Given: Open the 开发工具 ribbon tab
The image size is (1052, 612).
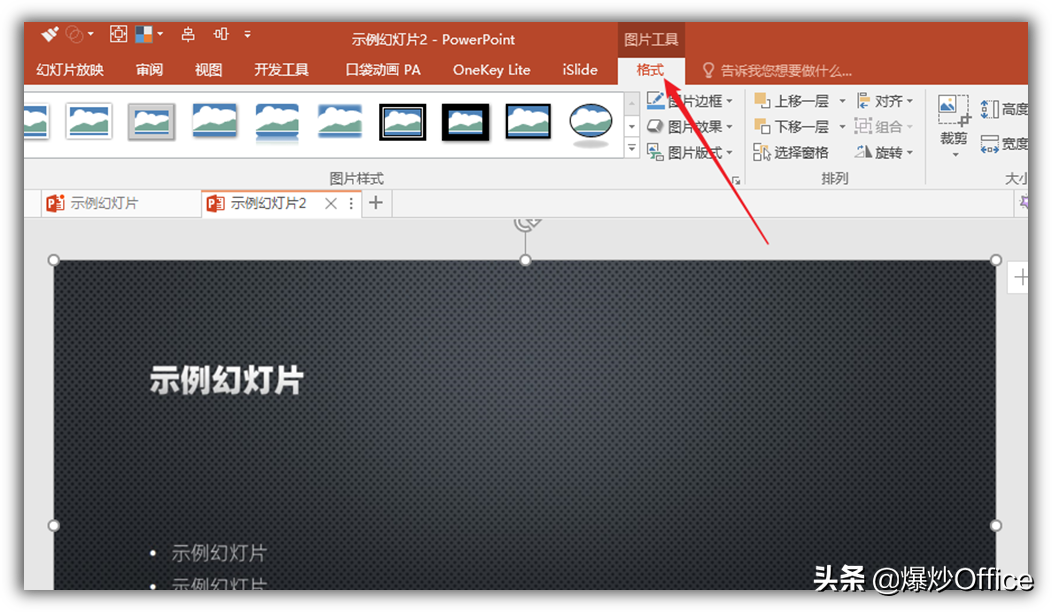Looking at the screenshot, I should coord(281,70).
